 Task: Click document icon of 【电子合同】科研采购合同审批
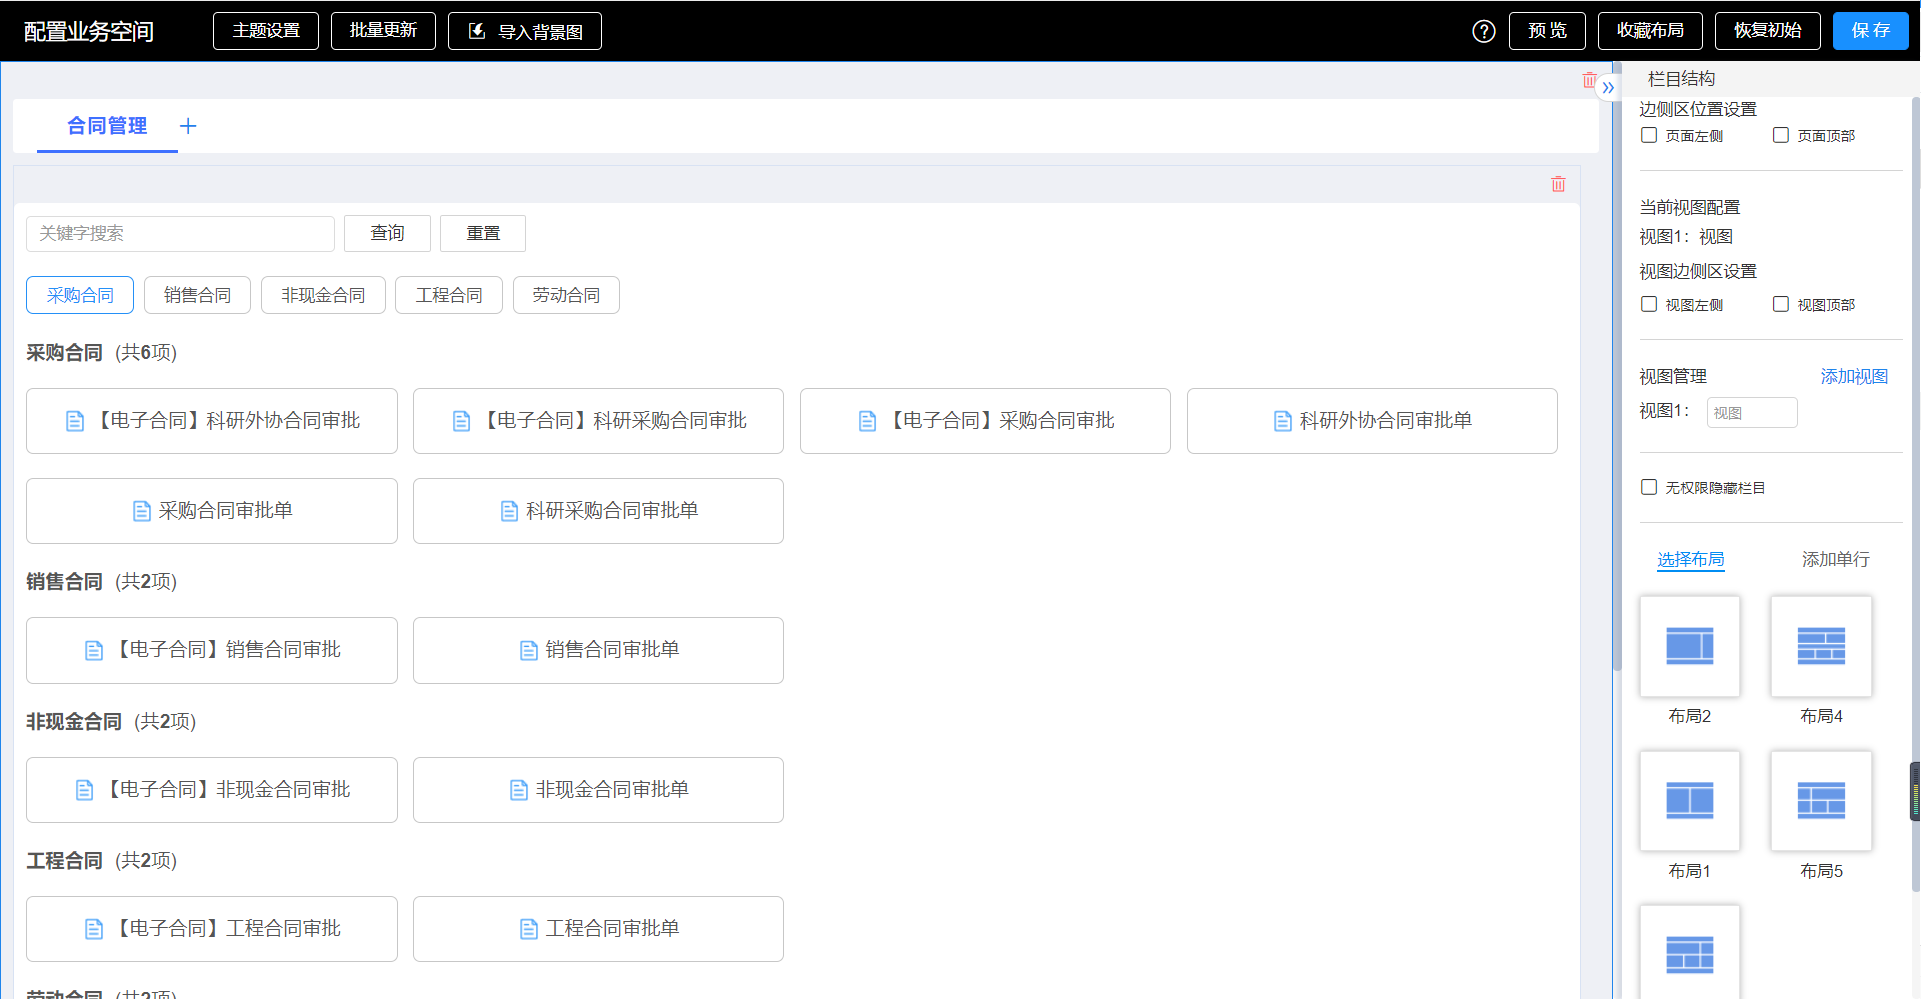(x=461, y=421)
